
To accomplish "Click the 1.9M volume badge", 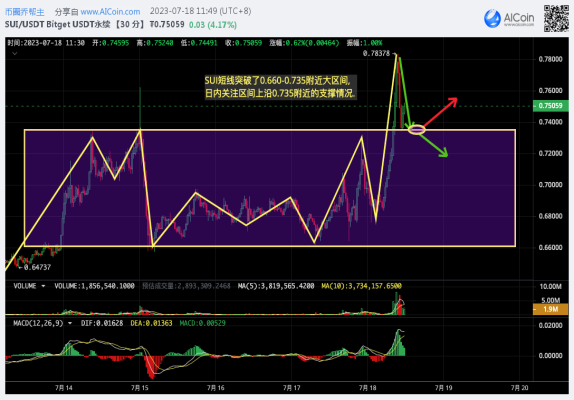I will [551, 309].
